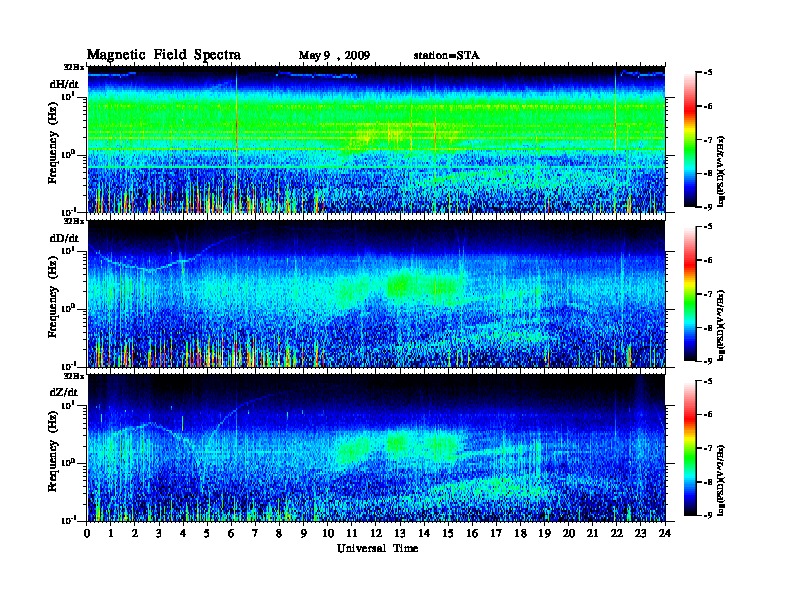
Task: Click 'Frequency (Hz)' label beside dH/dt panel
Action: point(53,144)
